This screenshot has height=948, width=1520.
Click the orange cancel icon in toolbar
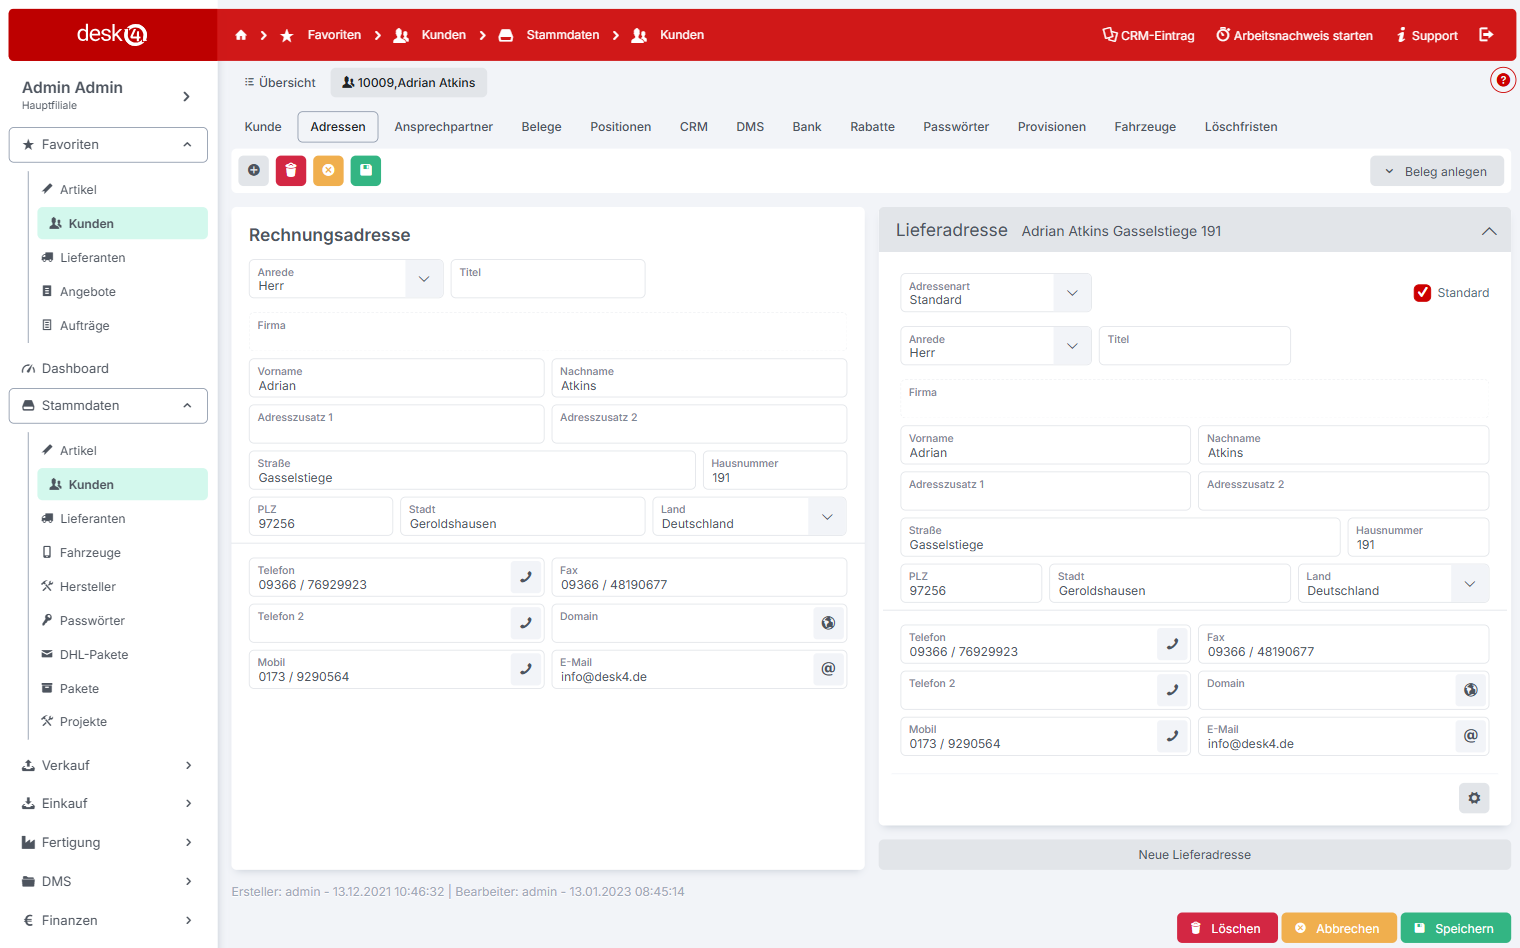[x=328, y=171]
